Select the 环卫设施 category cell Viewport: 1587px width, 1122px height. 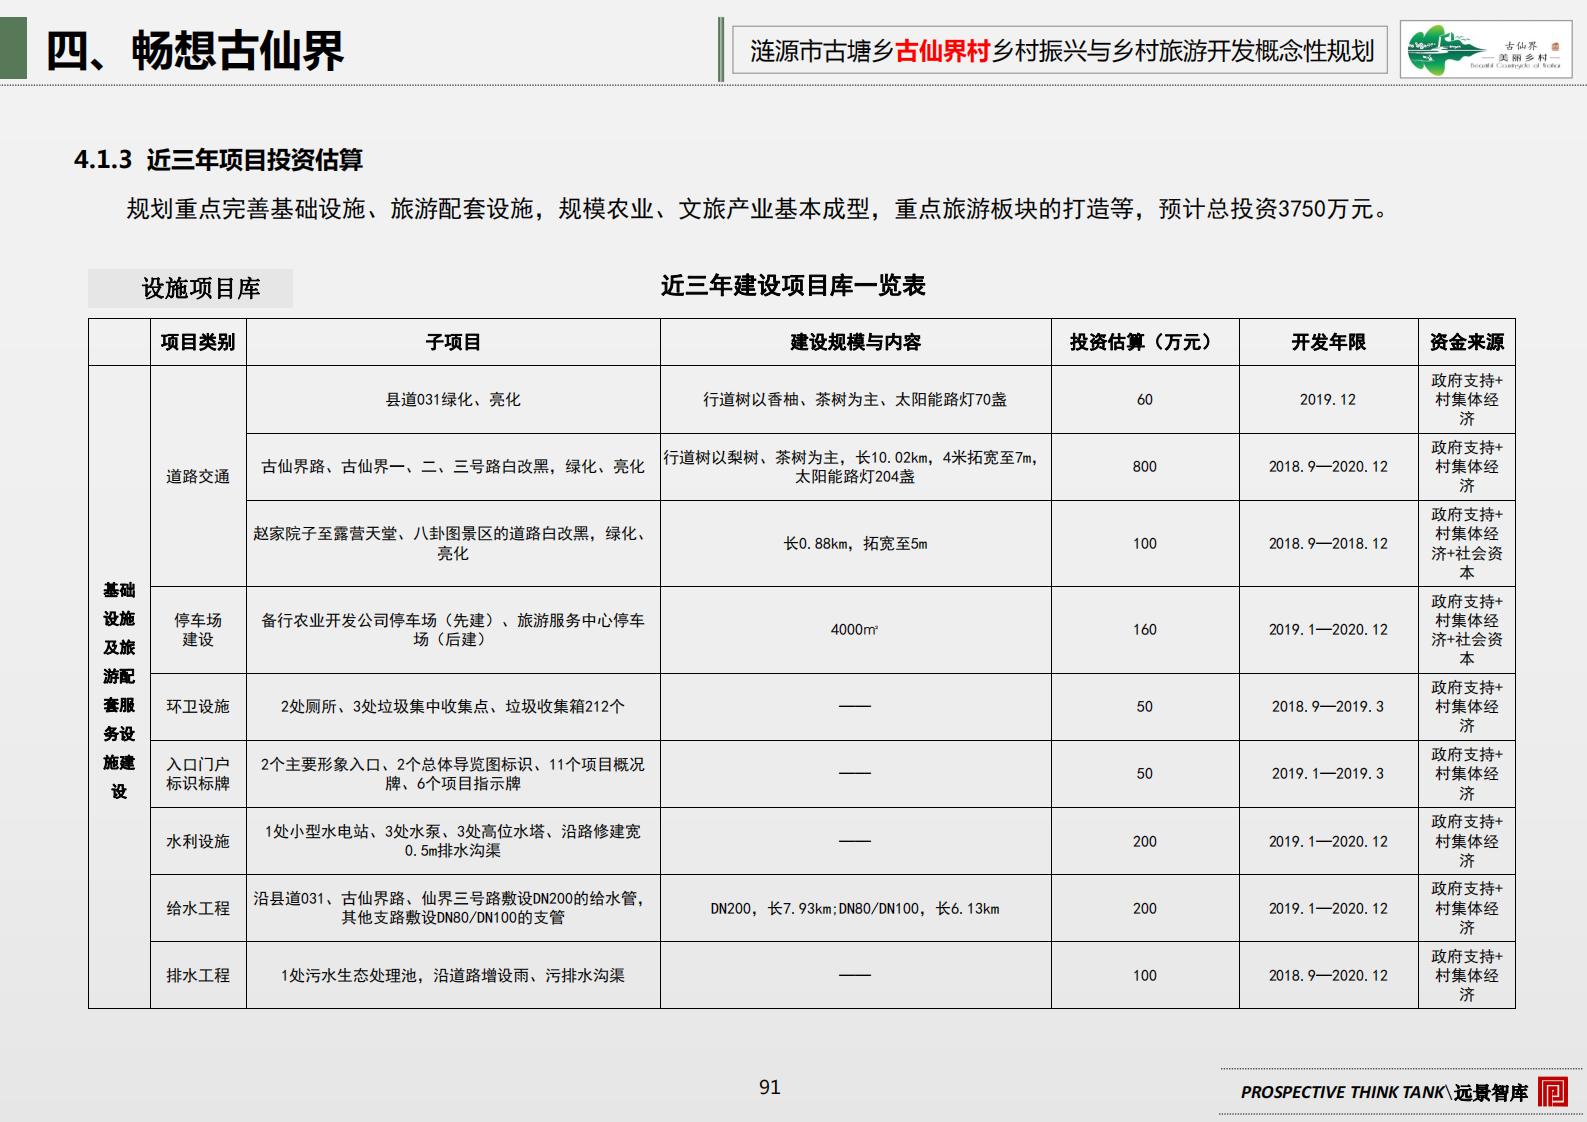tap(198, 707)
